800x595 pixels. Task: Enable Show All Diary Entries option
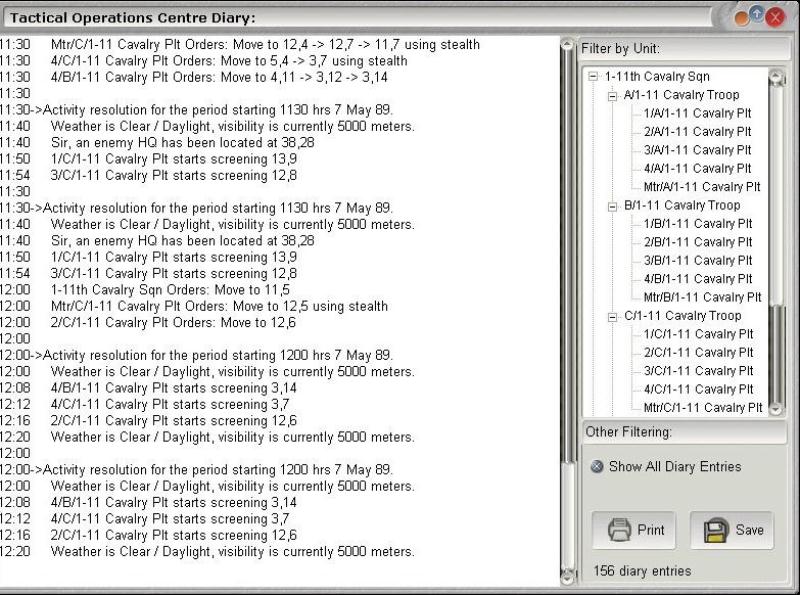[x=597, y=467]
